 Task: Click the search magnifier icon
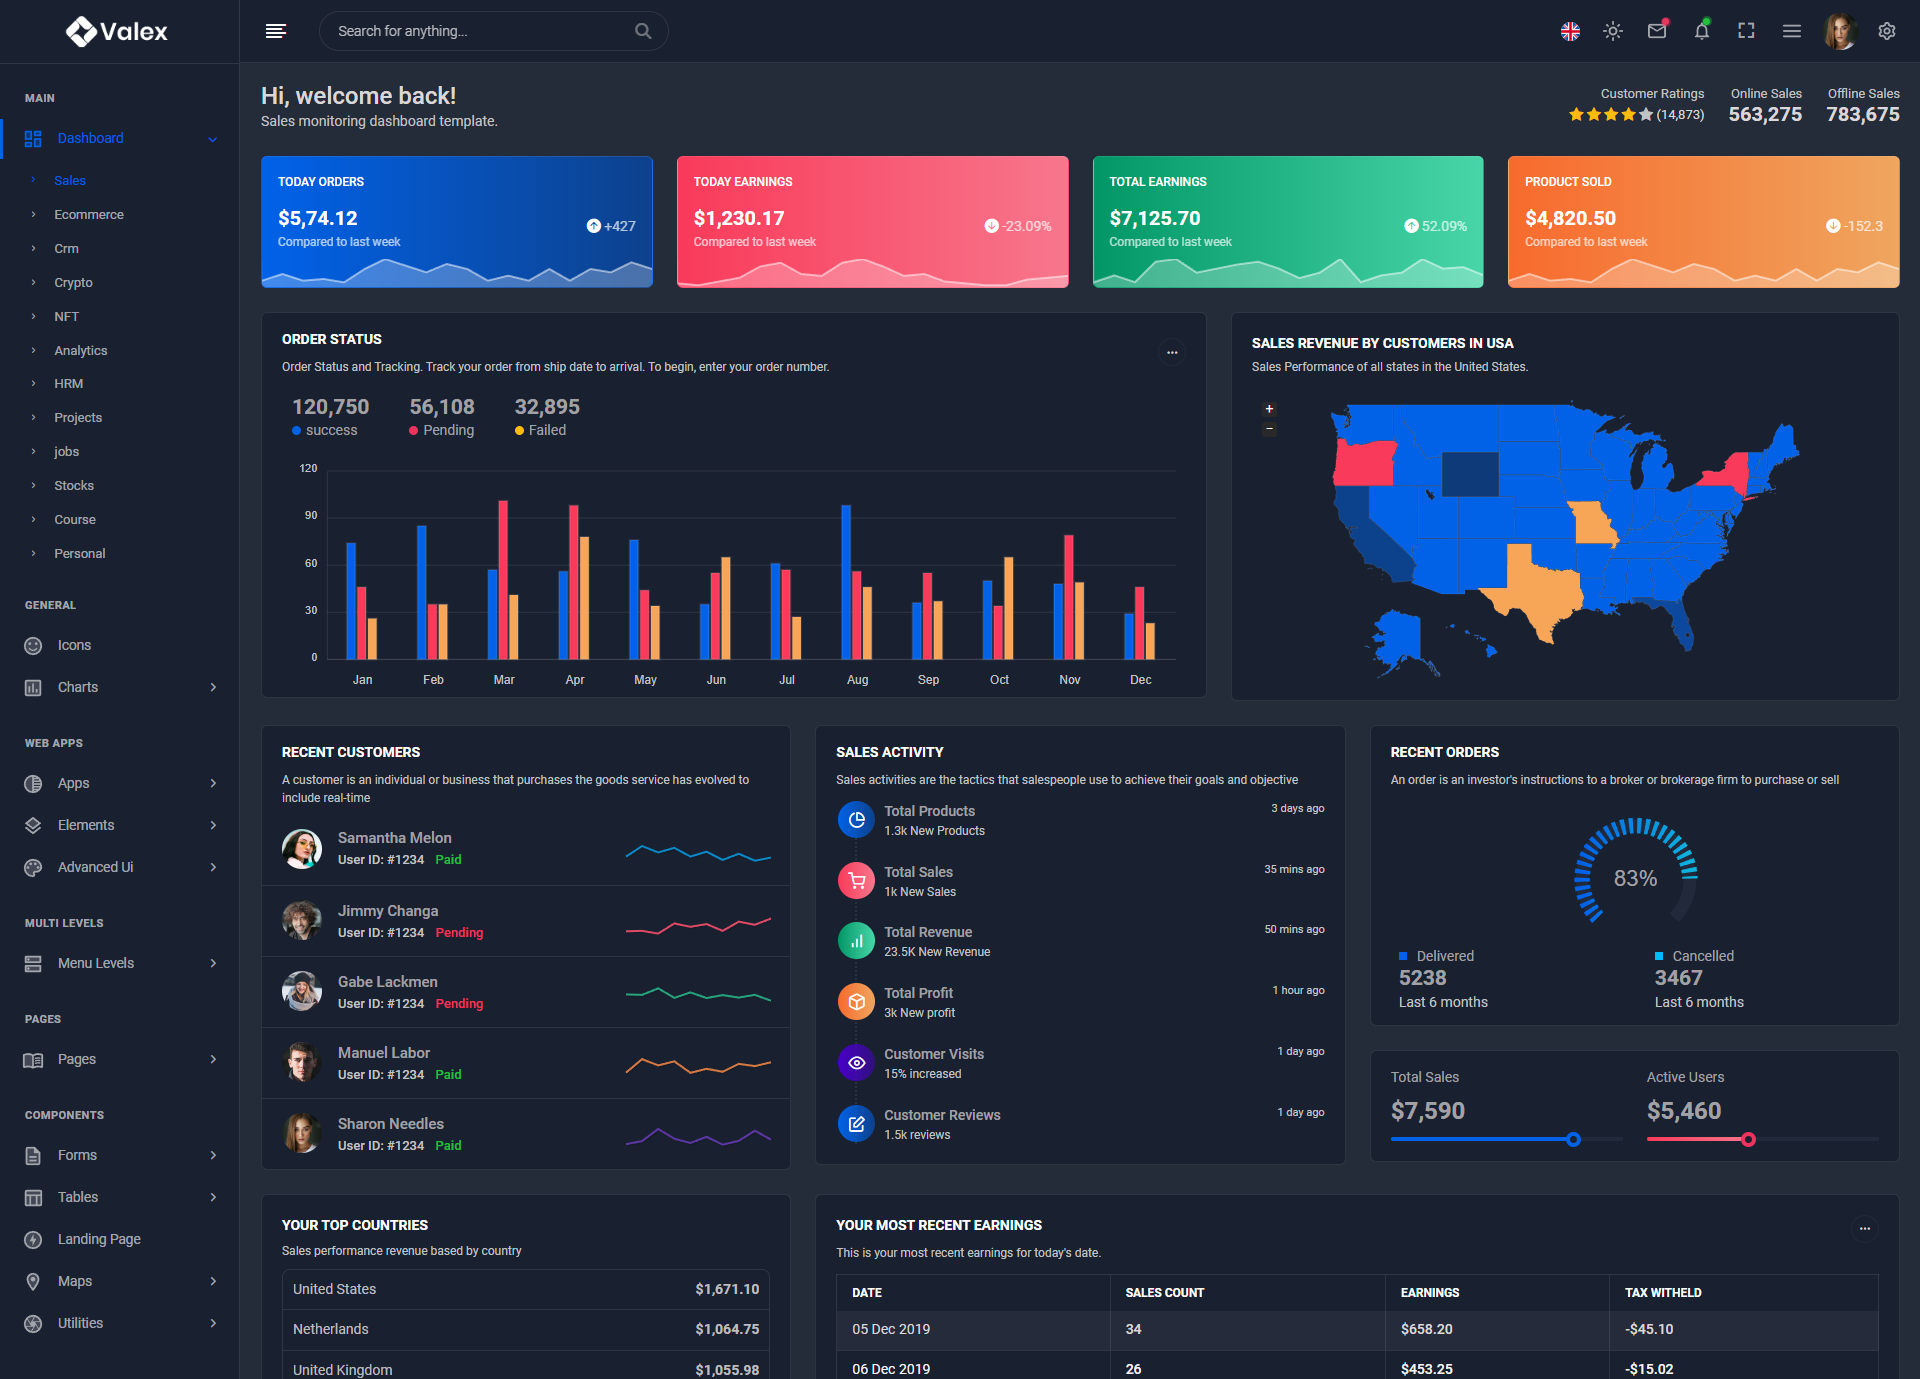643,31
